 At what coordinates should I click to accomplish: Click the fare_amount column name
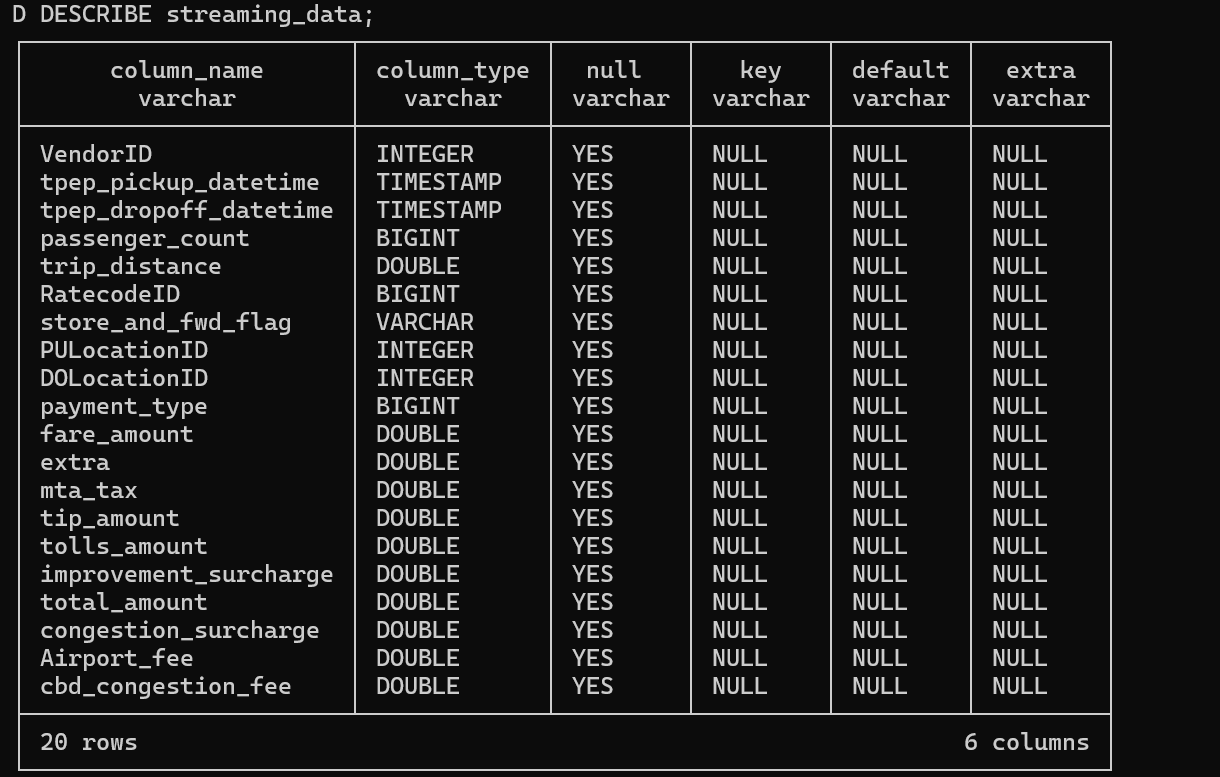tap(116, 434)
